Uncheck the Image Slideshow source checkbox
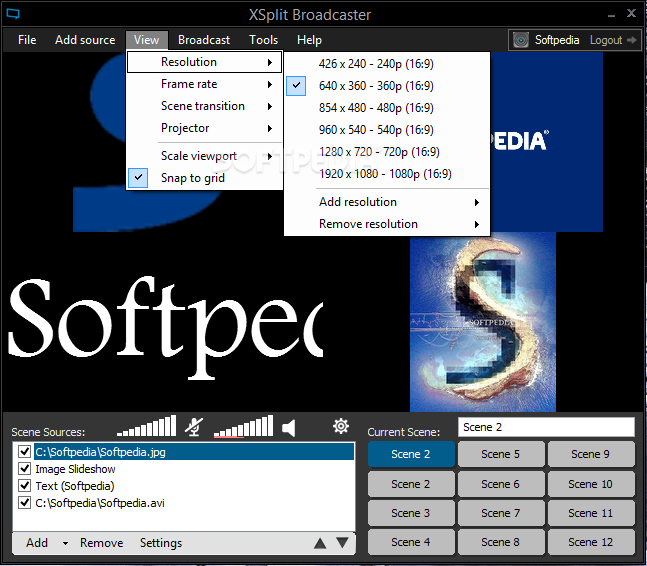 (x=24, y=469)
